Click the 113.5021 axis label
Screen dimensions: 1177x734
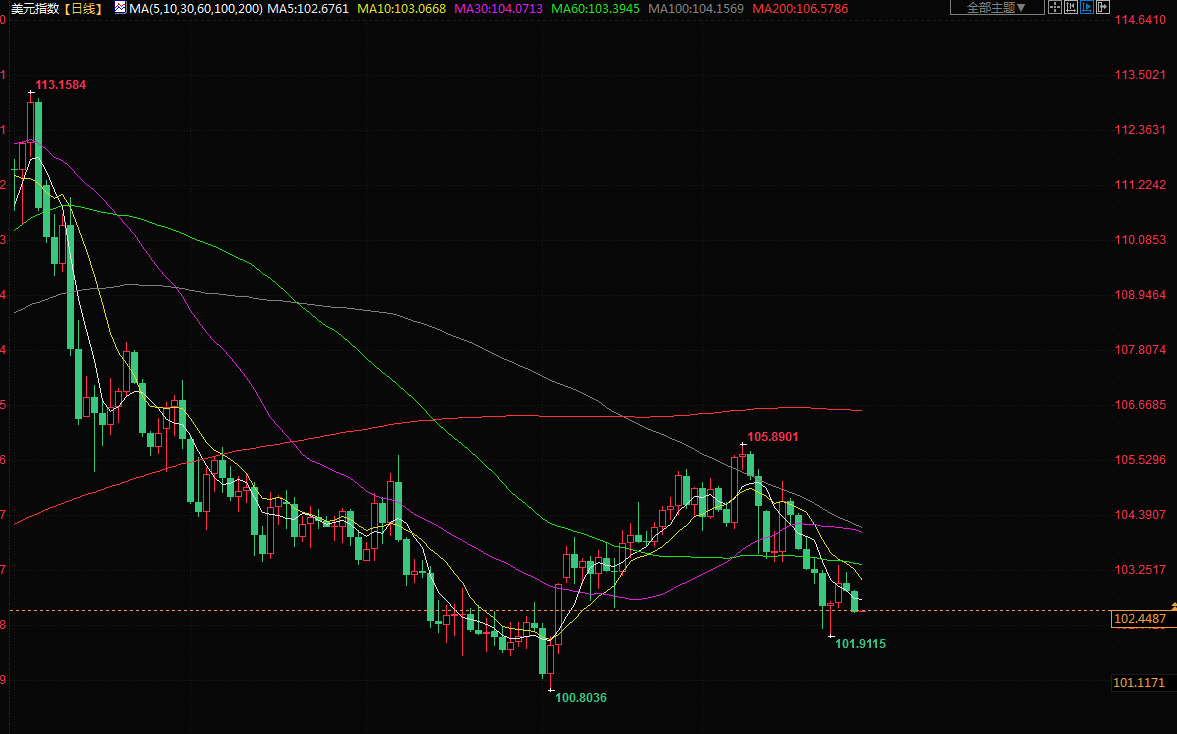[1140, 74]
